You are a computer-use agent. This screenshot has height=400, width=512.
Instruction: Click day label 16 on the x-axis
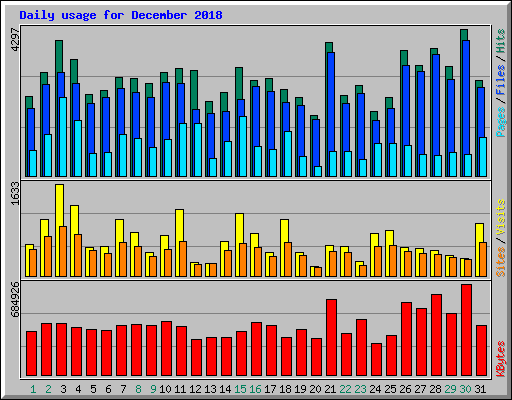(255, 389)
